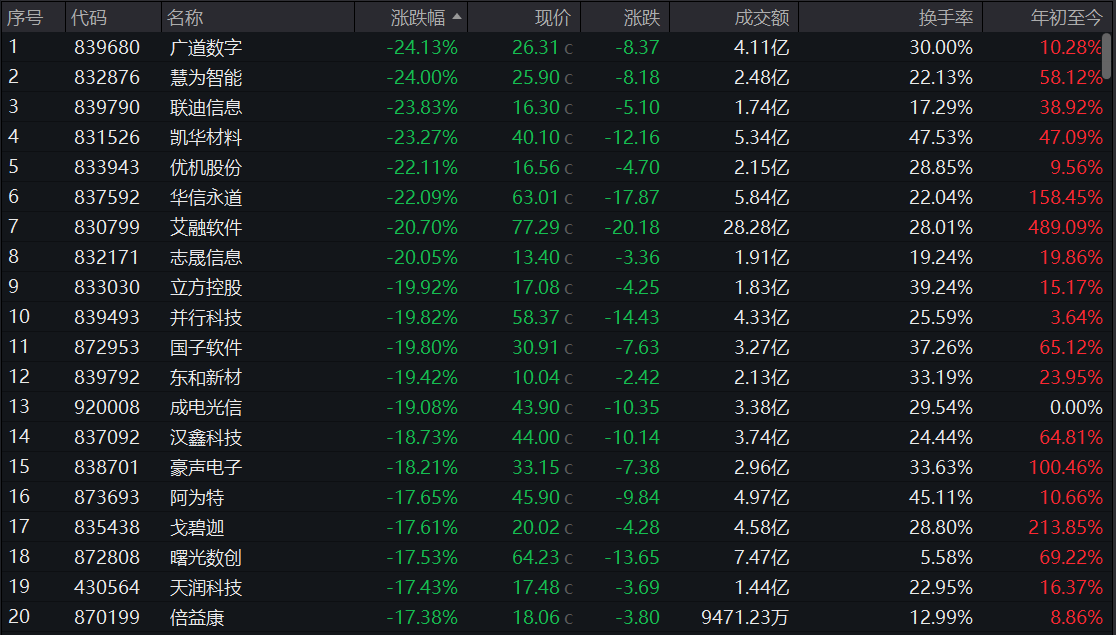The width and height of the screenshot is (1116, 635).
Task: Click the 489.09% year-to-date value
Action: coord(1065,228)
